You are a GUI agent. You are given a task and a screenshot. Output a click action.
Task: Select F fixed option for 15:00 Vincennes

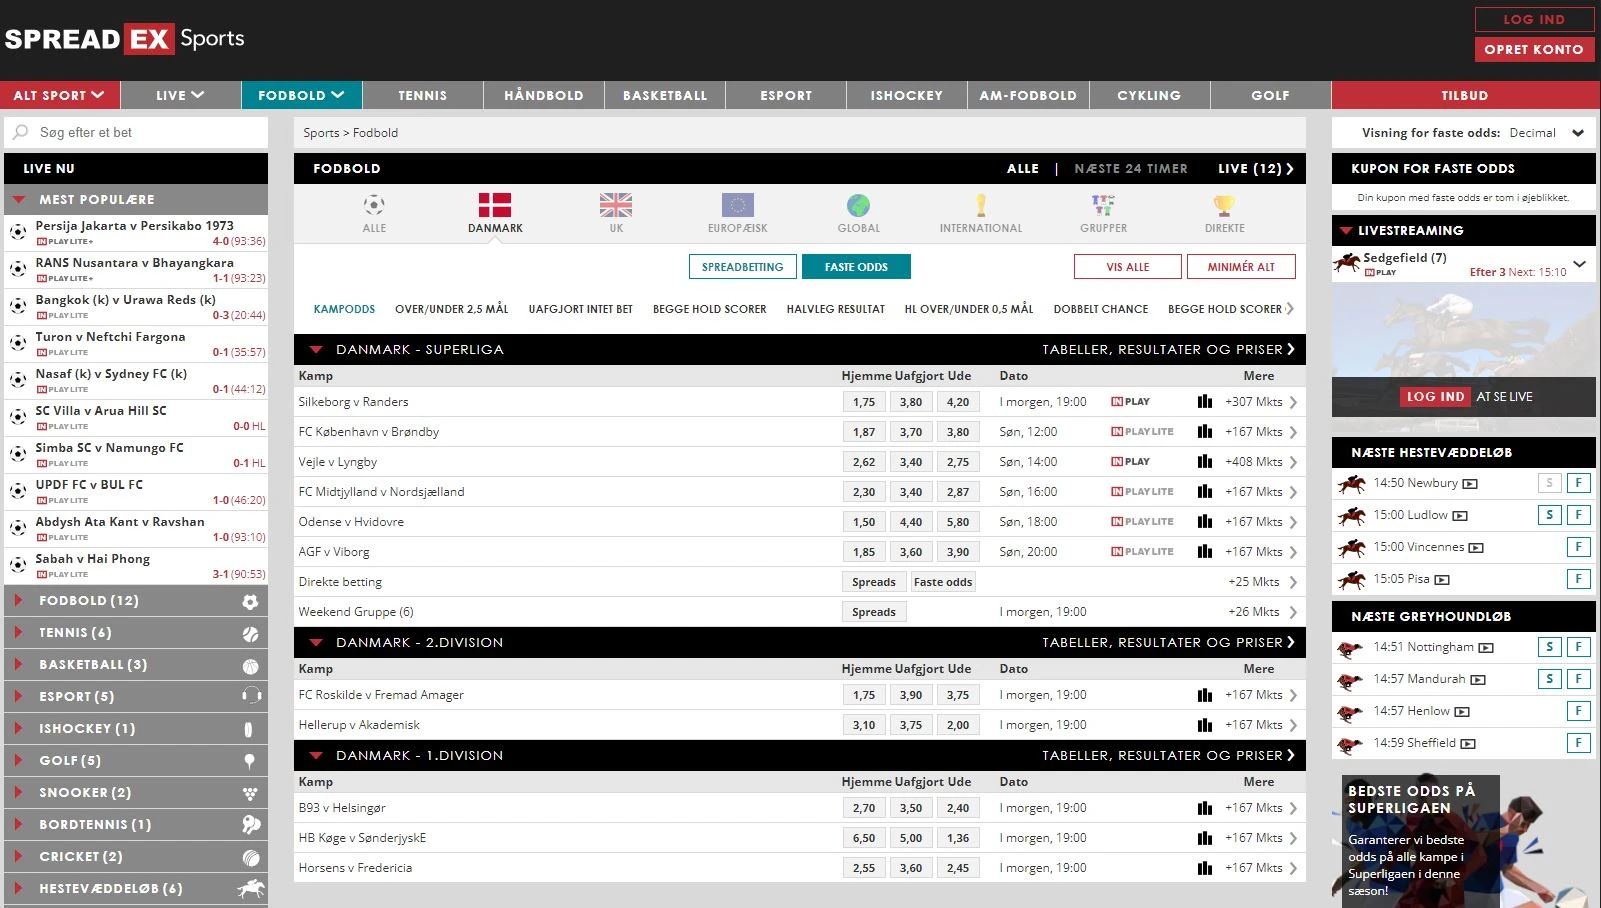(1578, 547)
